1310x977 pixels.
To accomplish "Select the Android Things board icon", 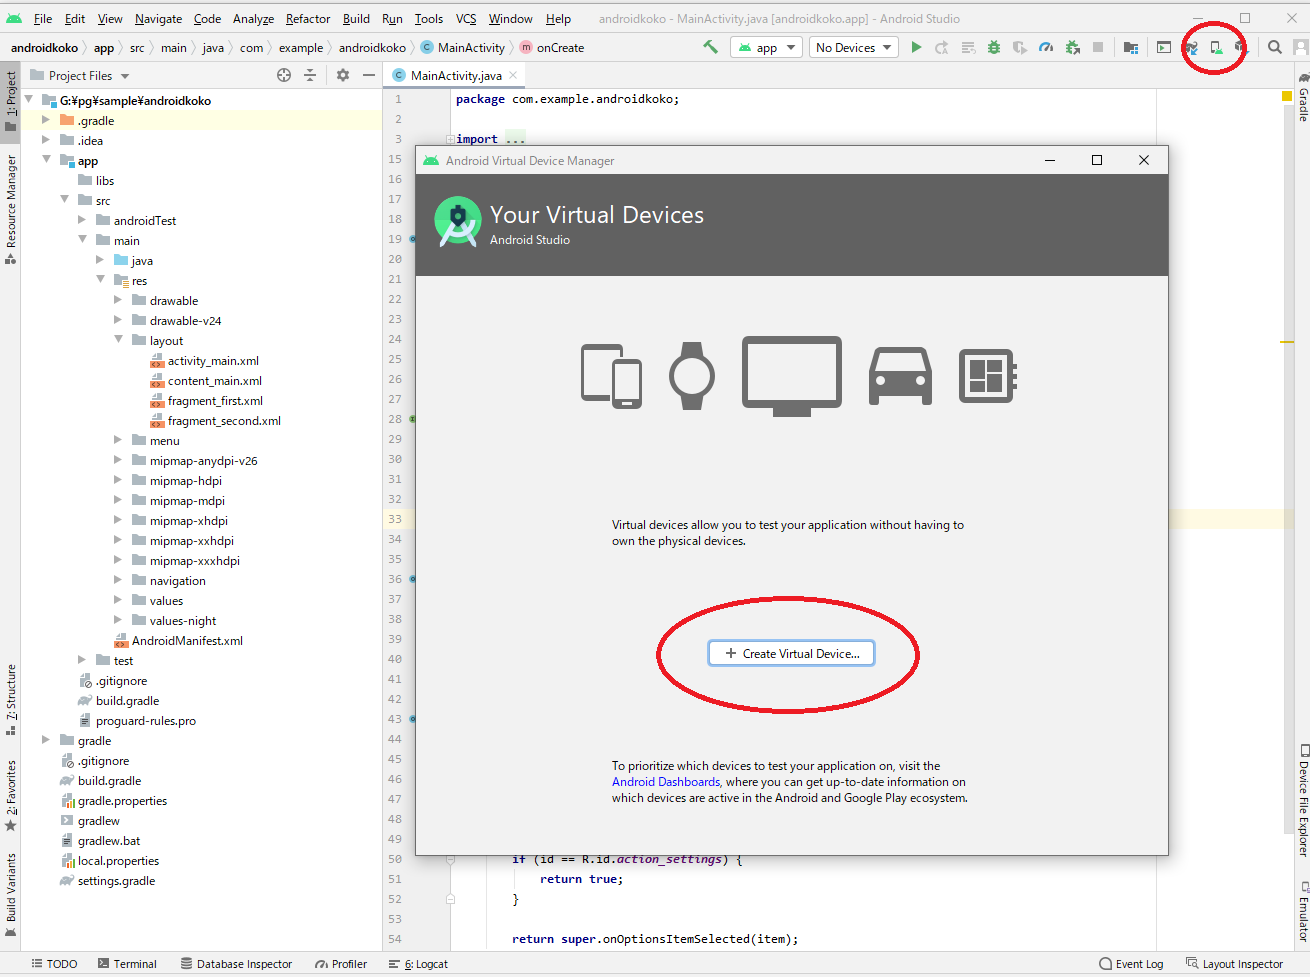I will 987,376.
